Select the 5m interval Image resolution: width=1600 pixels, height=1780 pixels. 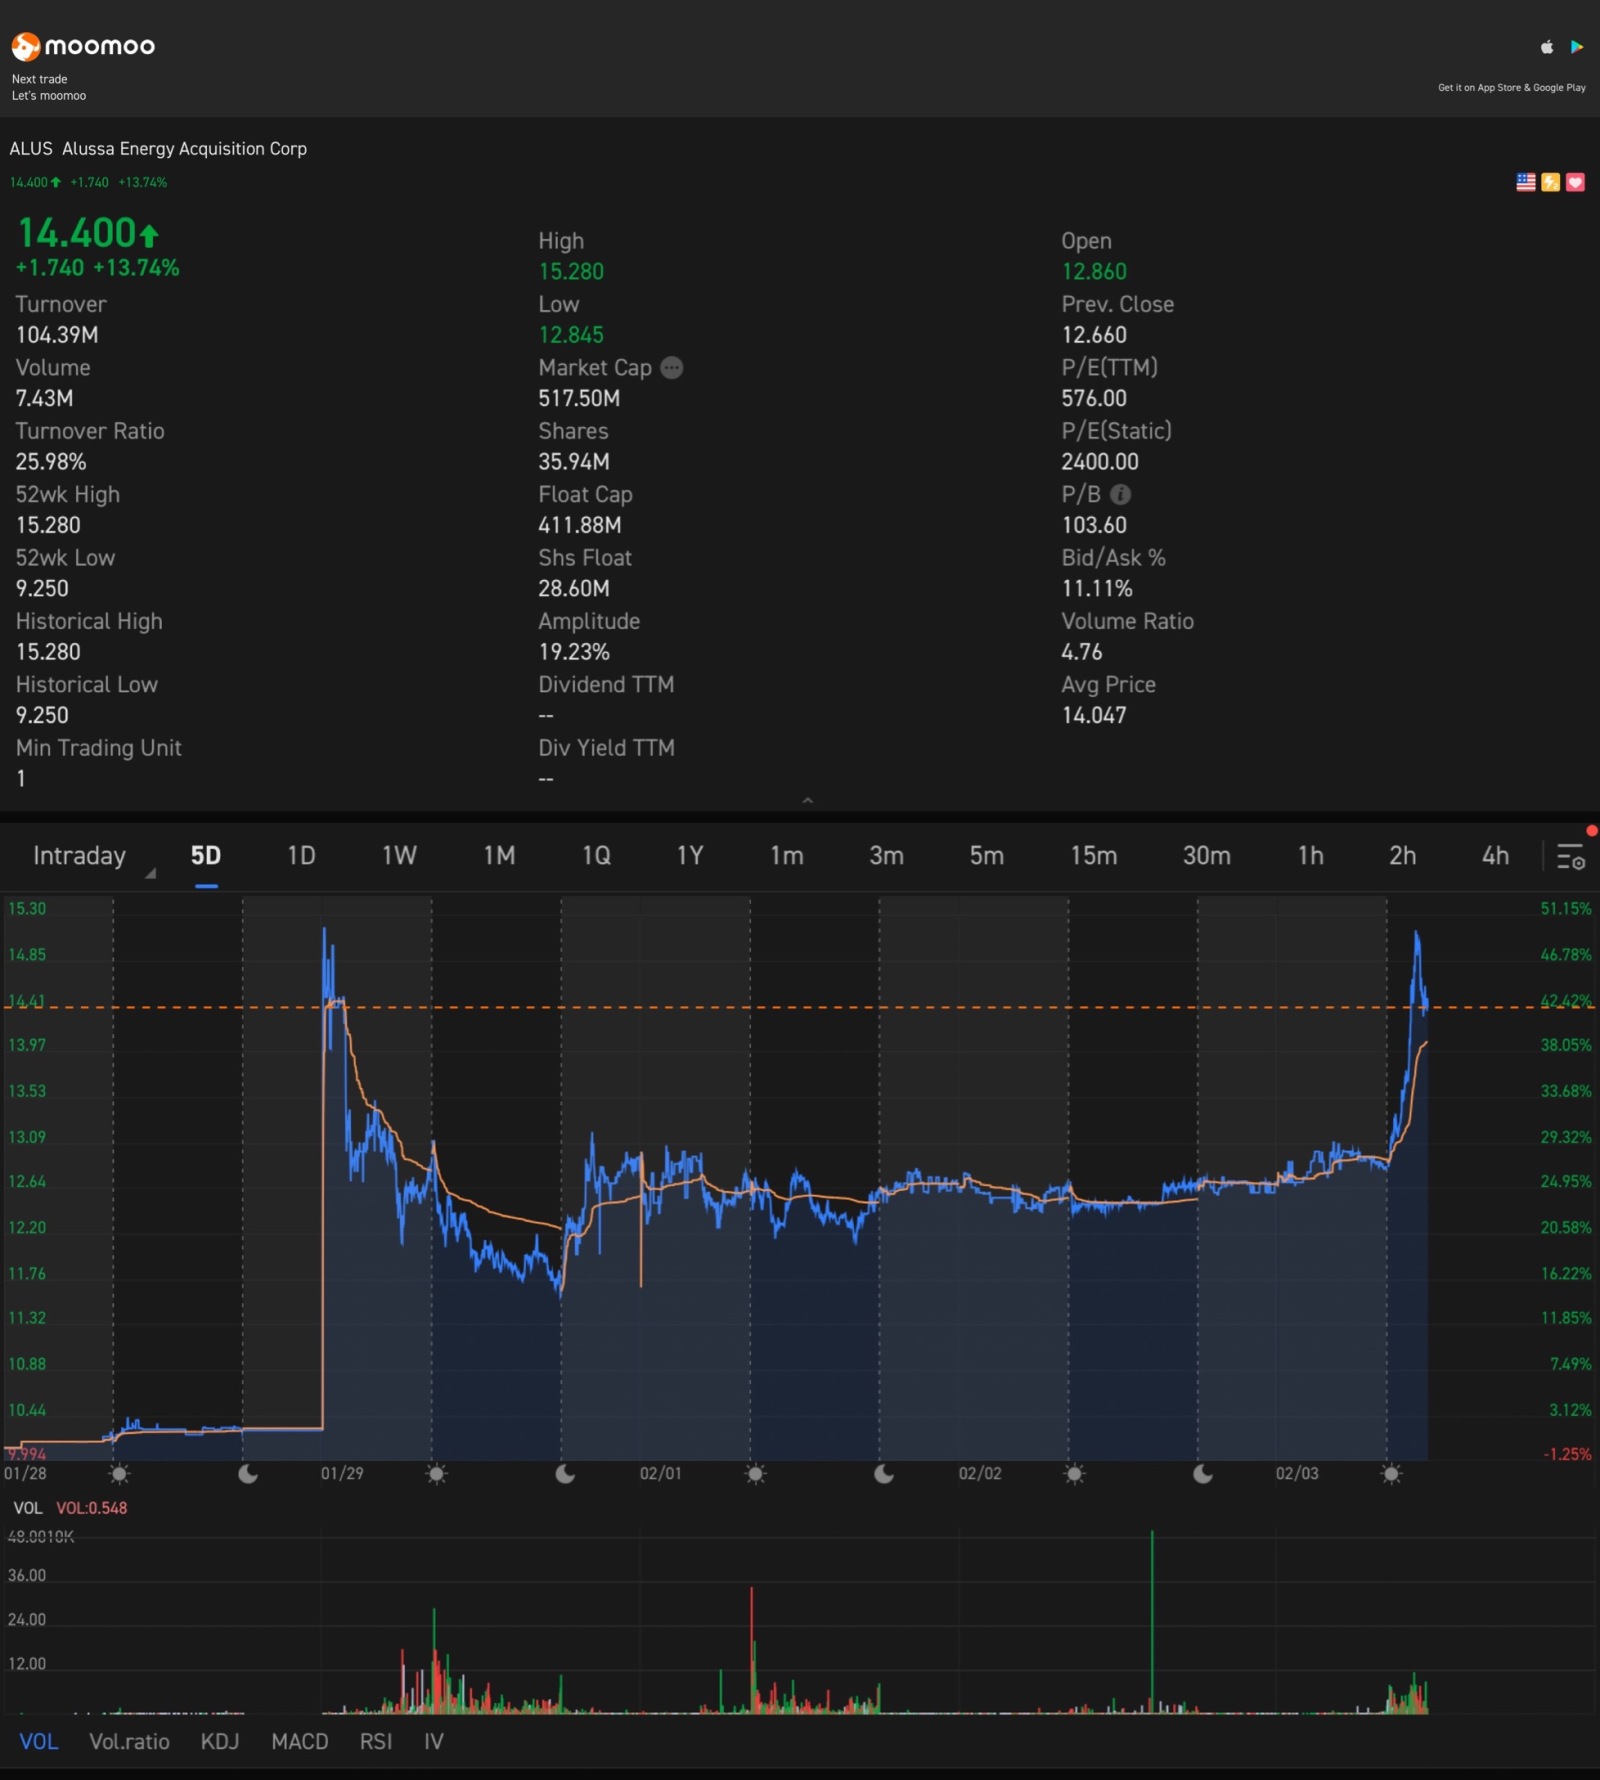tap(986, 856)
